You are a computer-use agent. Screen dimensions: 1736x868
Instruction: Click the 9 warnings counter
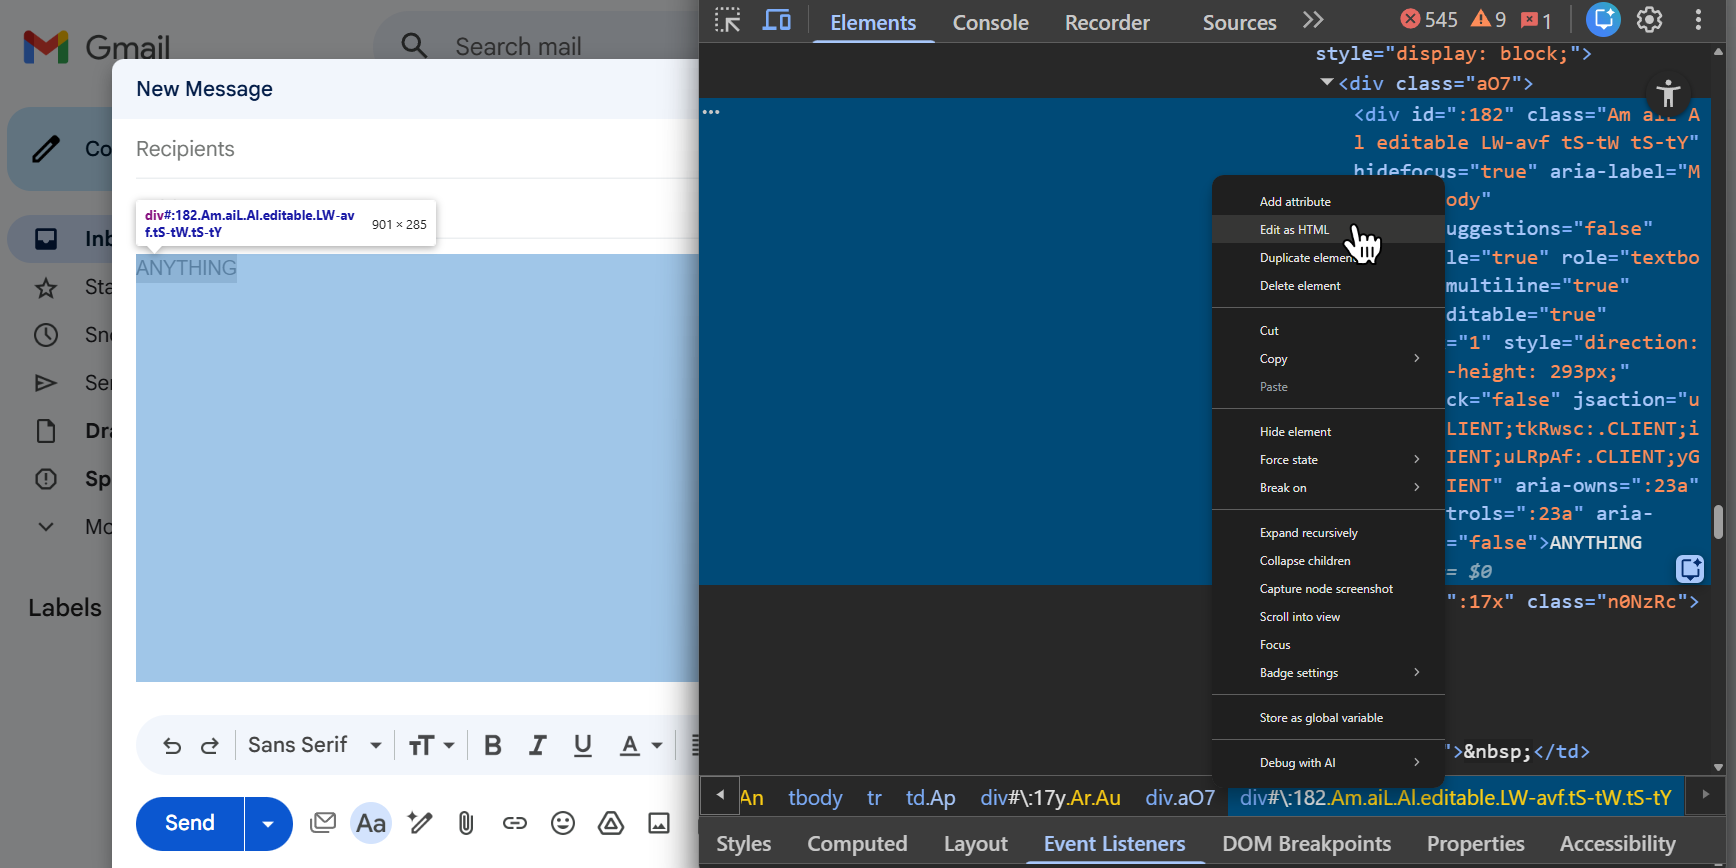pos(1489,19)
